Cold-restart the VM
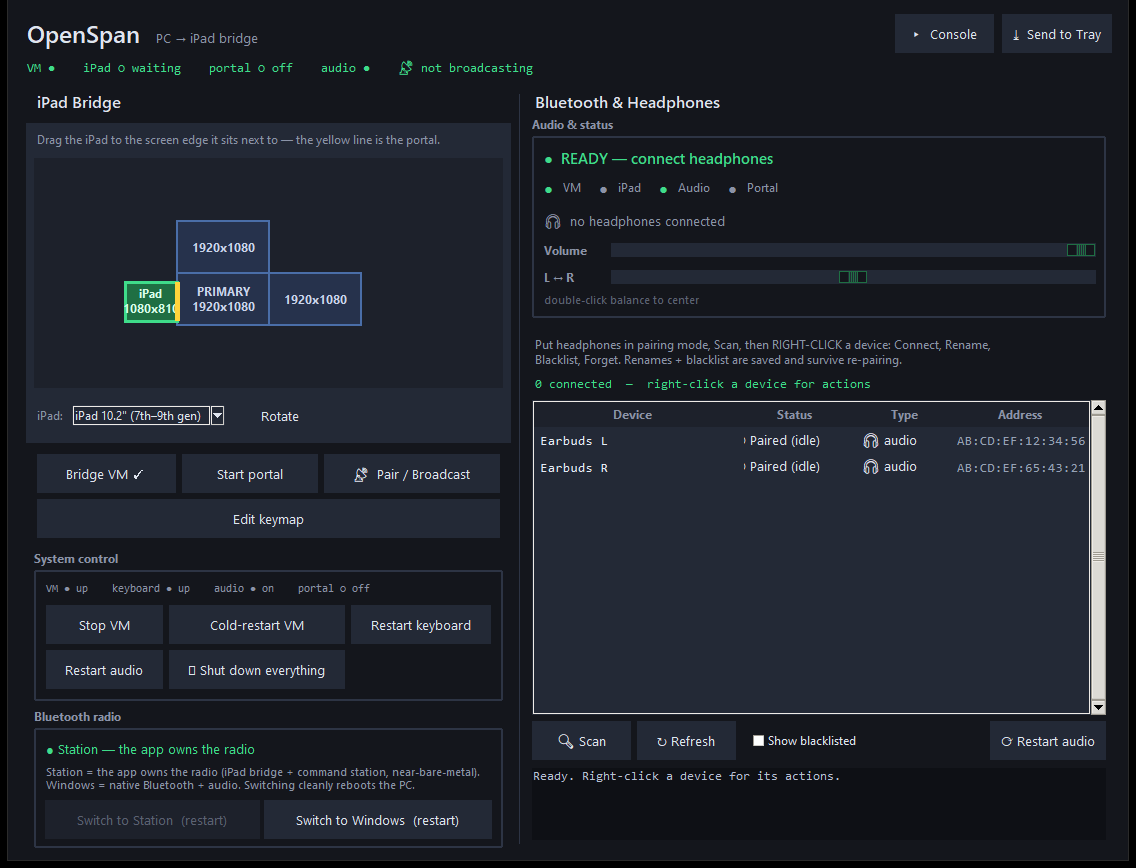Viewport: 1136px width, 868px height. pos(257,625)
